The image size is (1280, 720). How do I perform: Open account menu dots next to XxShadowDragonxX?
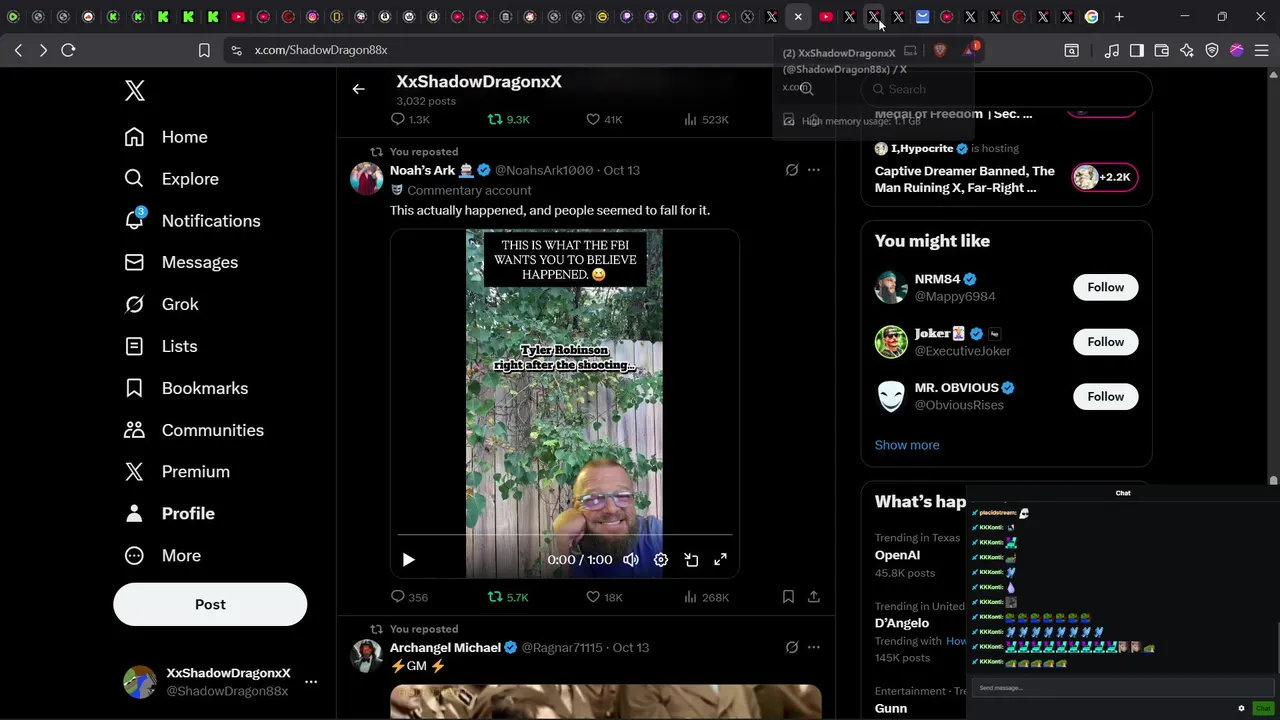[x=311, y=682]
